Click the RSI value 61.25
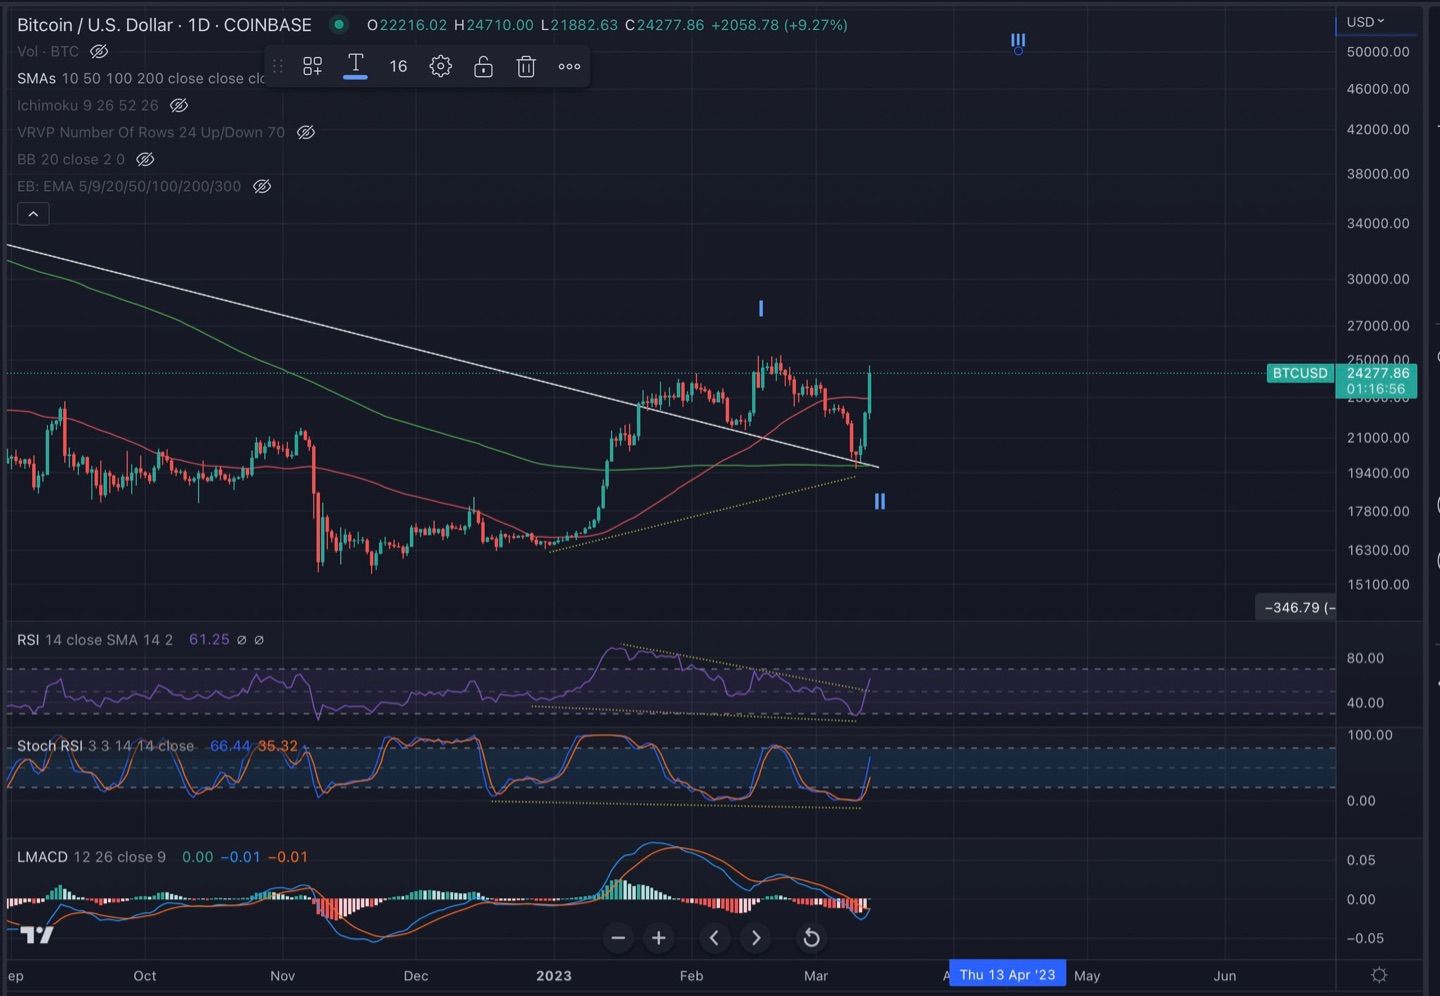 pos(209,639)
